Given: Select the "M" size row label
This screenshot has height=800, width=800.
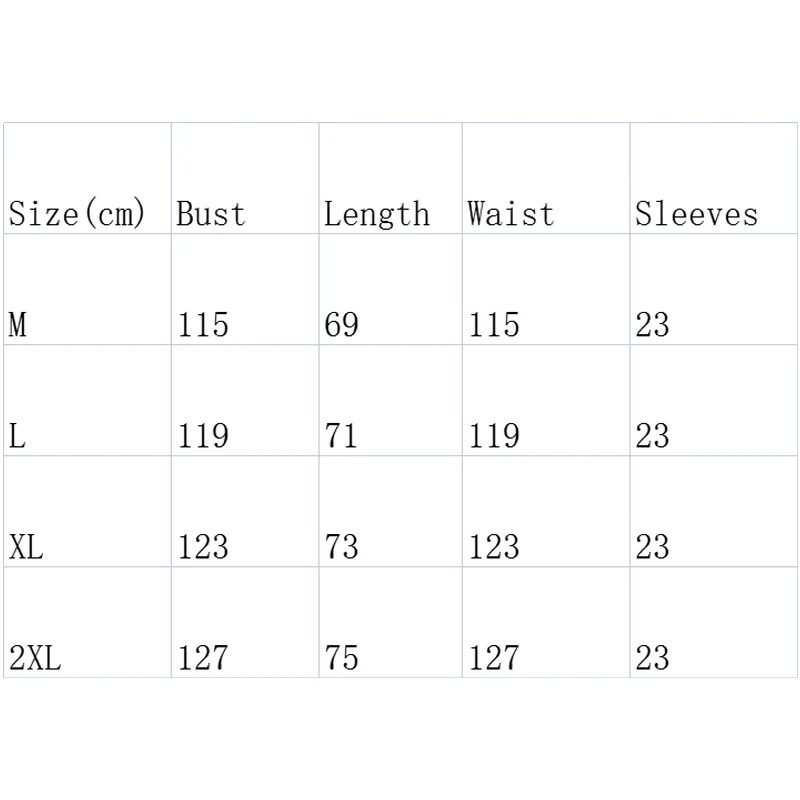Looking at the screenshot, I should click(x=18, y=325).
